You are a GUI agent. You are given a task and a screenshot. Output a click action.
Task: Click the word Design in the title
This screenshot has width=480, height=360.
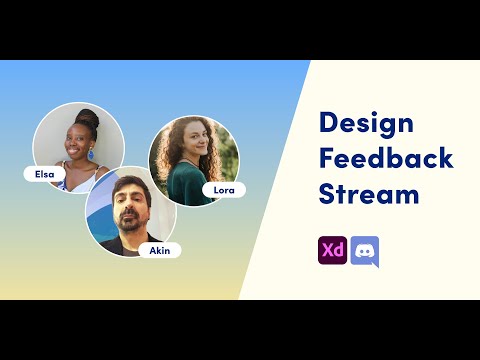coord(366,124)
